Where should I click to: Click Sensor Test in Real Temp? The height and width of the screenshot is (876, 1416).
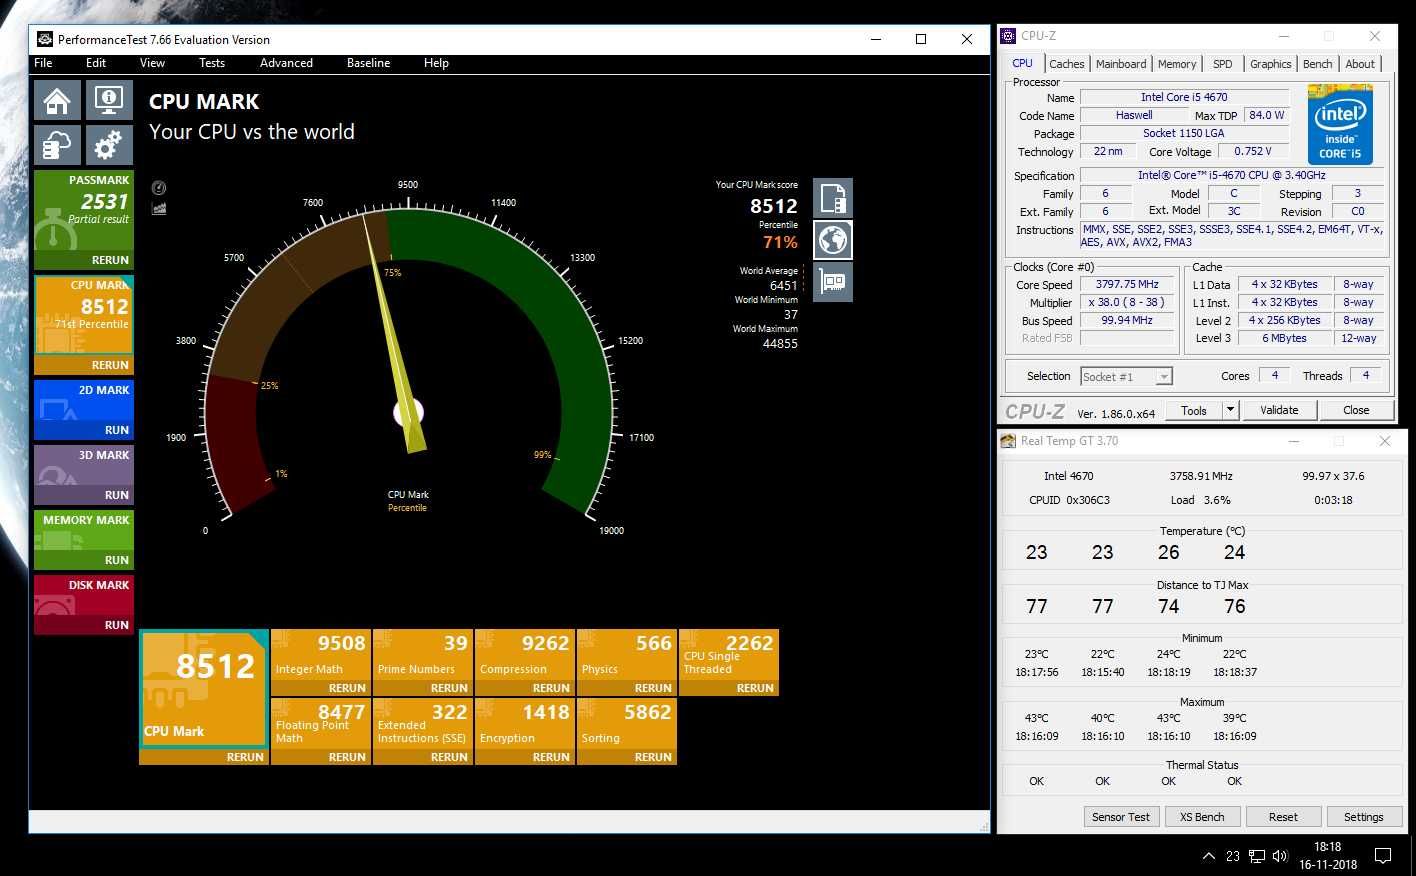1120,817
